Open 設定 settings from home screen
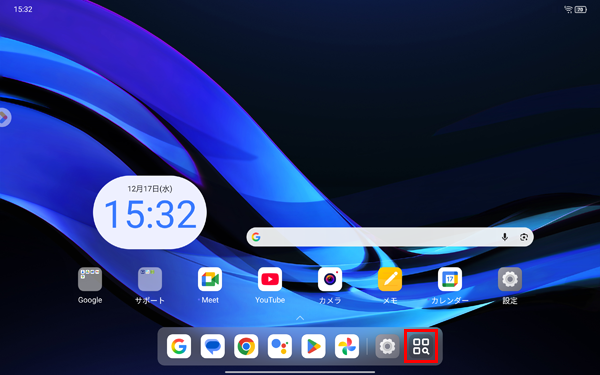Viewport: 600px width, 375px height. coord(510,279)
